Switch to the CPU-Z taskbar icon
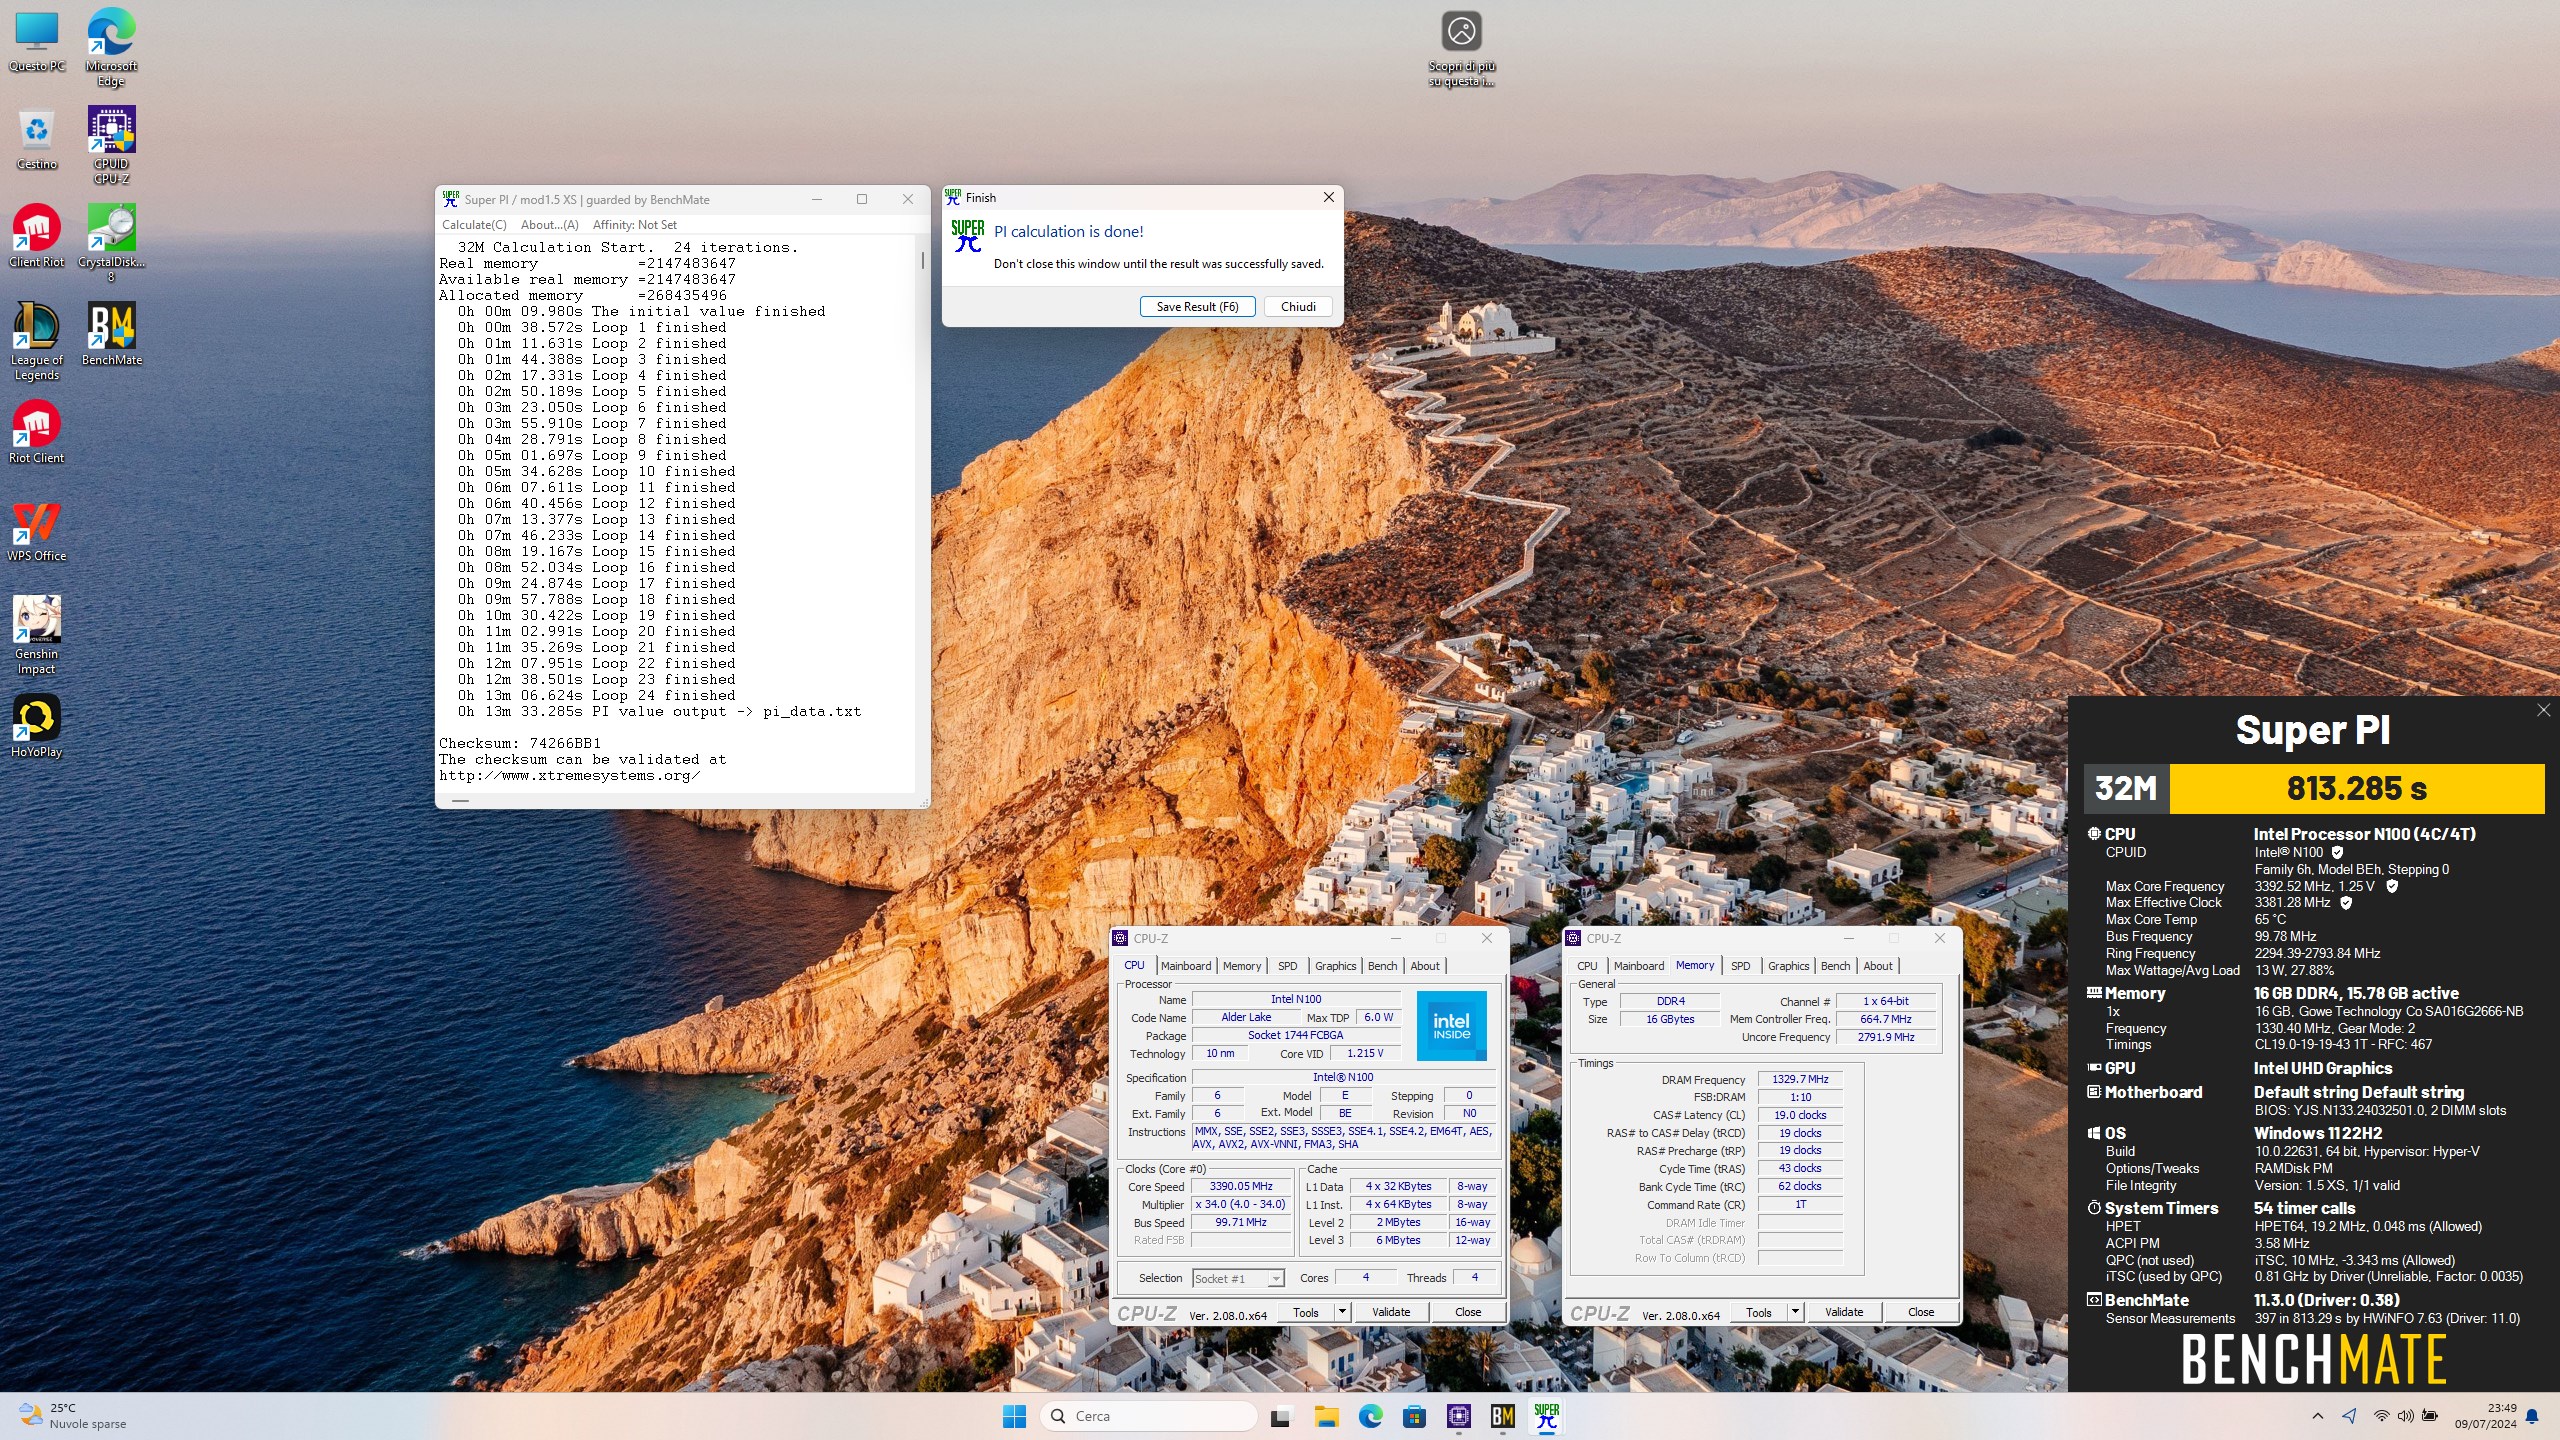This screenshot has height=1440, width=2560. click(x=1459, y=1416)
